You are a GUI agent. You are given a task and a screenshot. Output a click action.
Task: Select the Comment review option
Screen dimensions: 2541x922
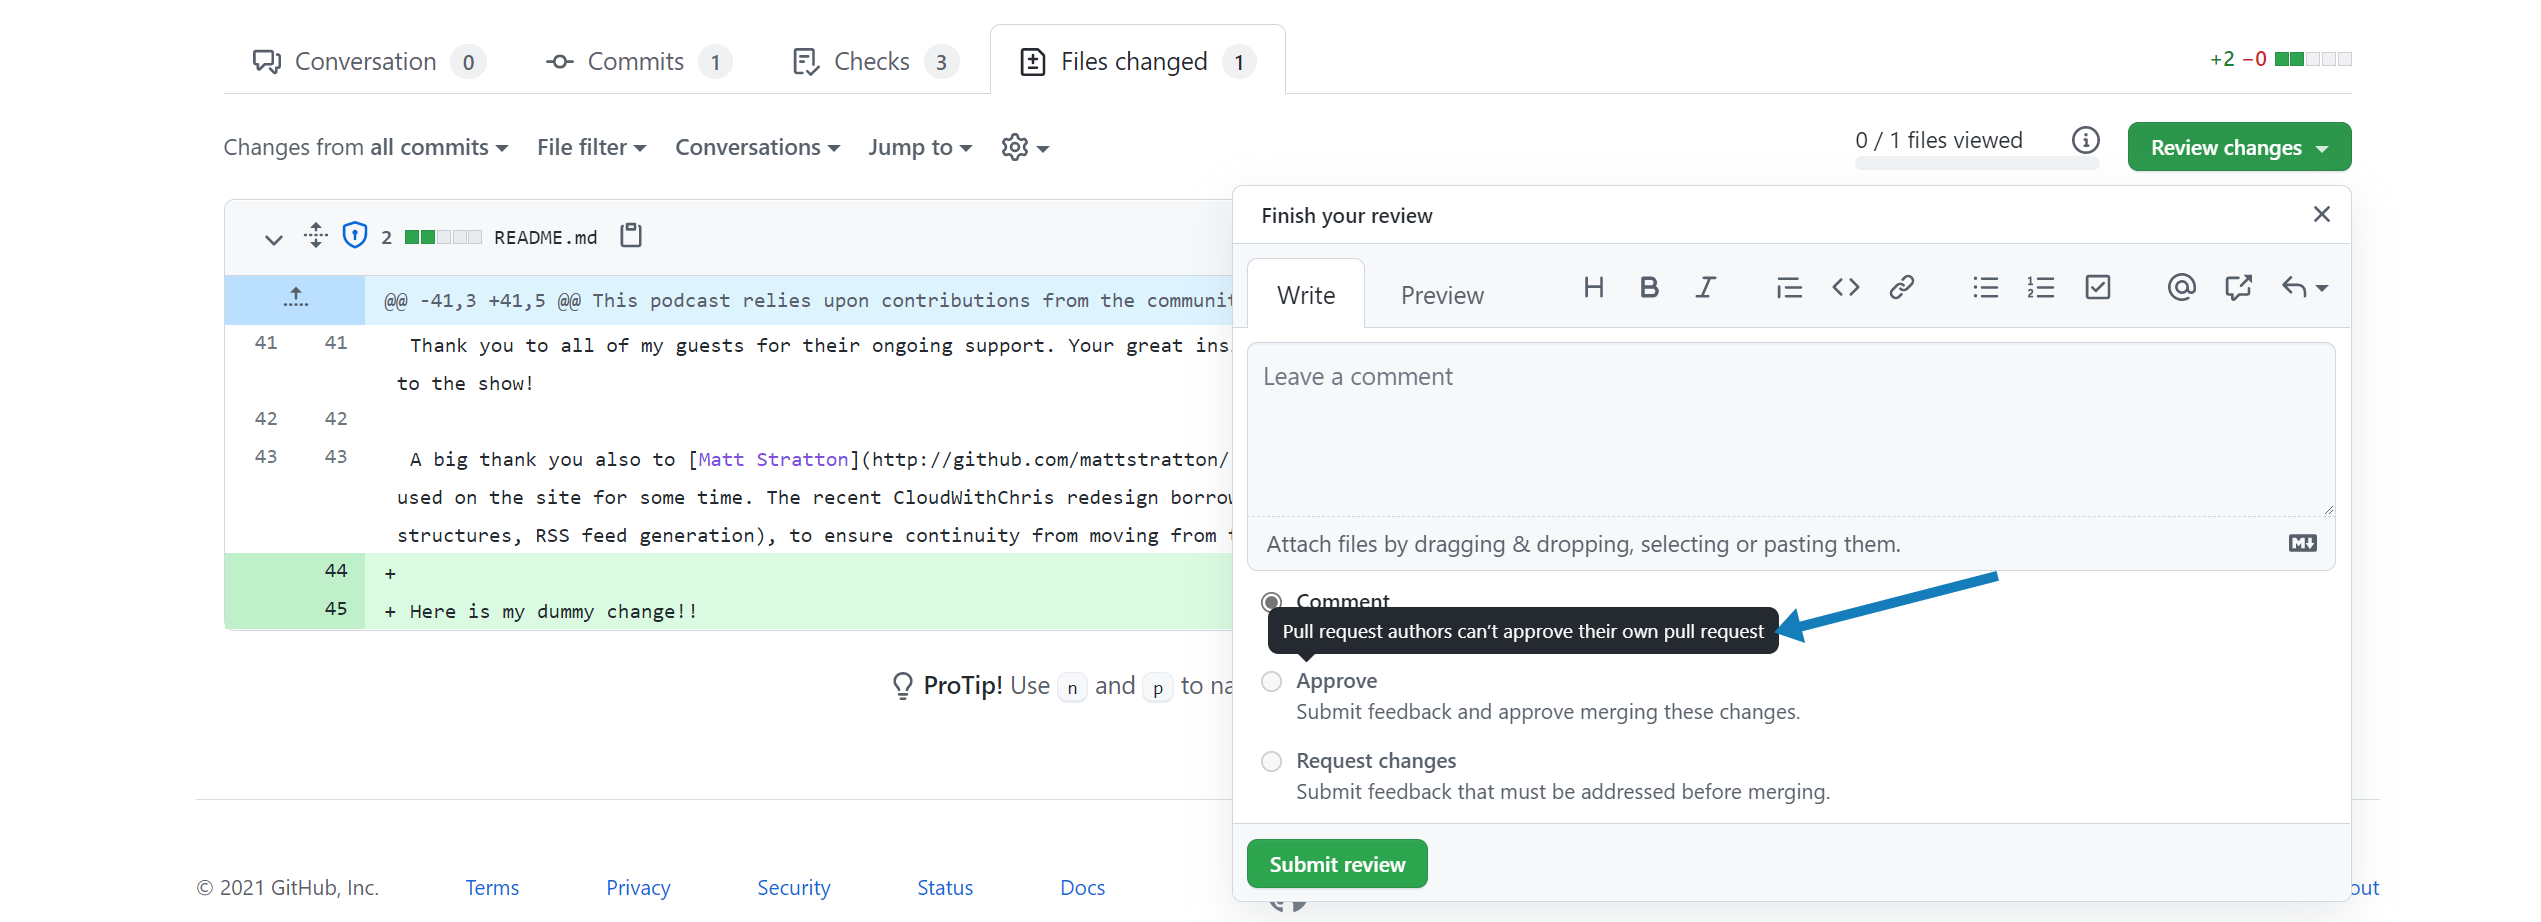1271,602
